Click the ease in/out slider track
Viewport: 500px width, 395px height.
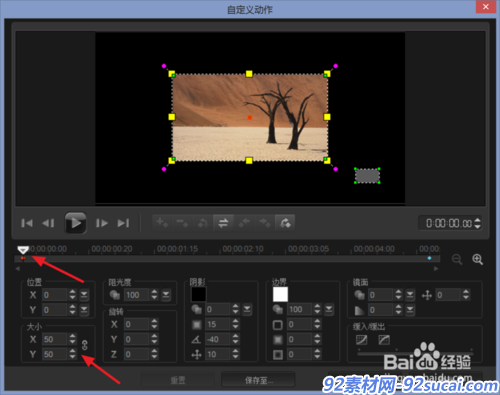pyautogui.click(x=415, y=353)
